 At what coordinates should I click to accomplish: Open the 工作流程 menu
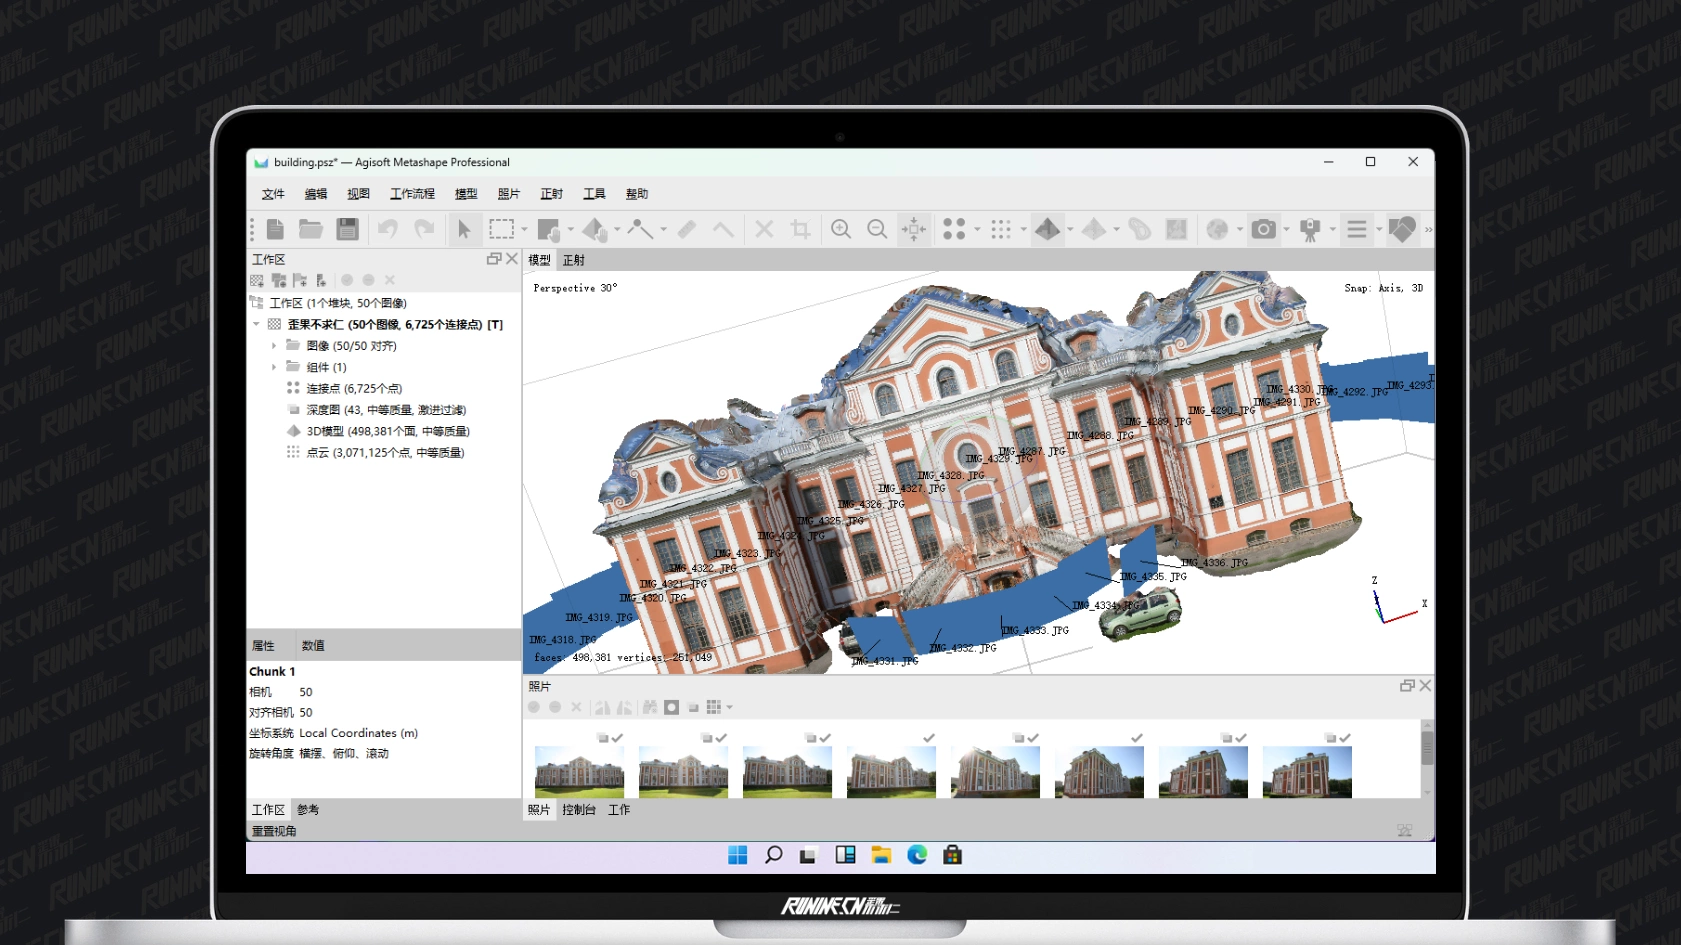(x=412, y=194)
